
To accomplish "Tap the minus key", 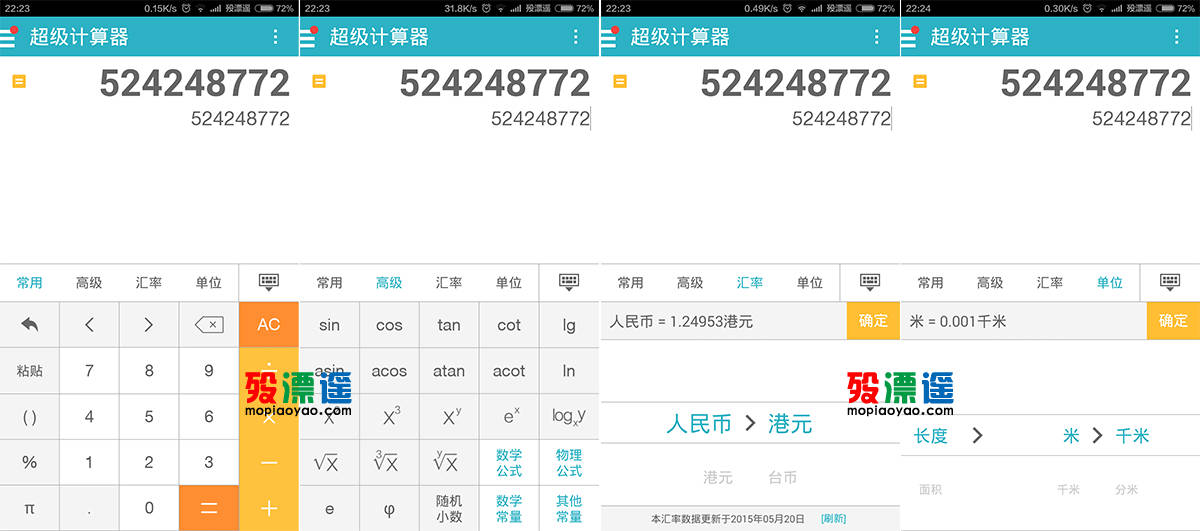I will pos(269,463).
